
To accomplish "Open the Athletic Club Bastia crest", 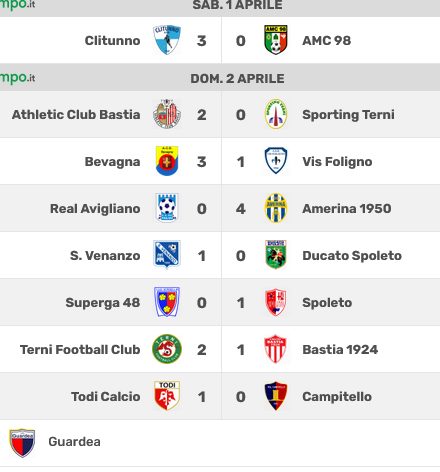I will click(167, 114).
